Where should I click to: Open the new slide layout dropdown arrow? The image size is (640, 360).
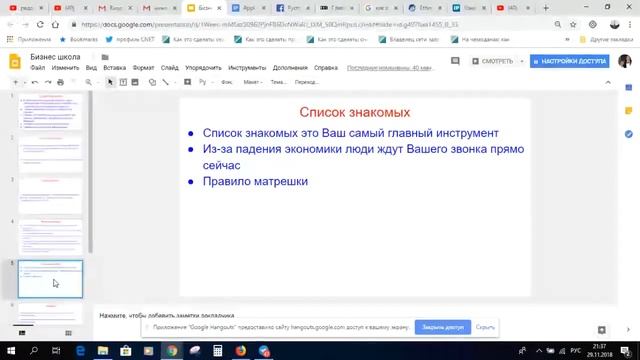tap(24, 82)
